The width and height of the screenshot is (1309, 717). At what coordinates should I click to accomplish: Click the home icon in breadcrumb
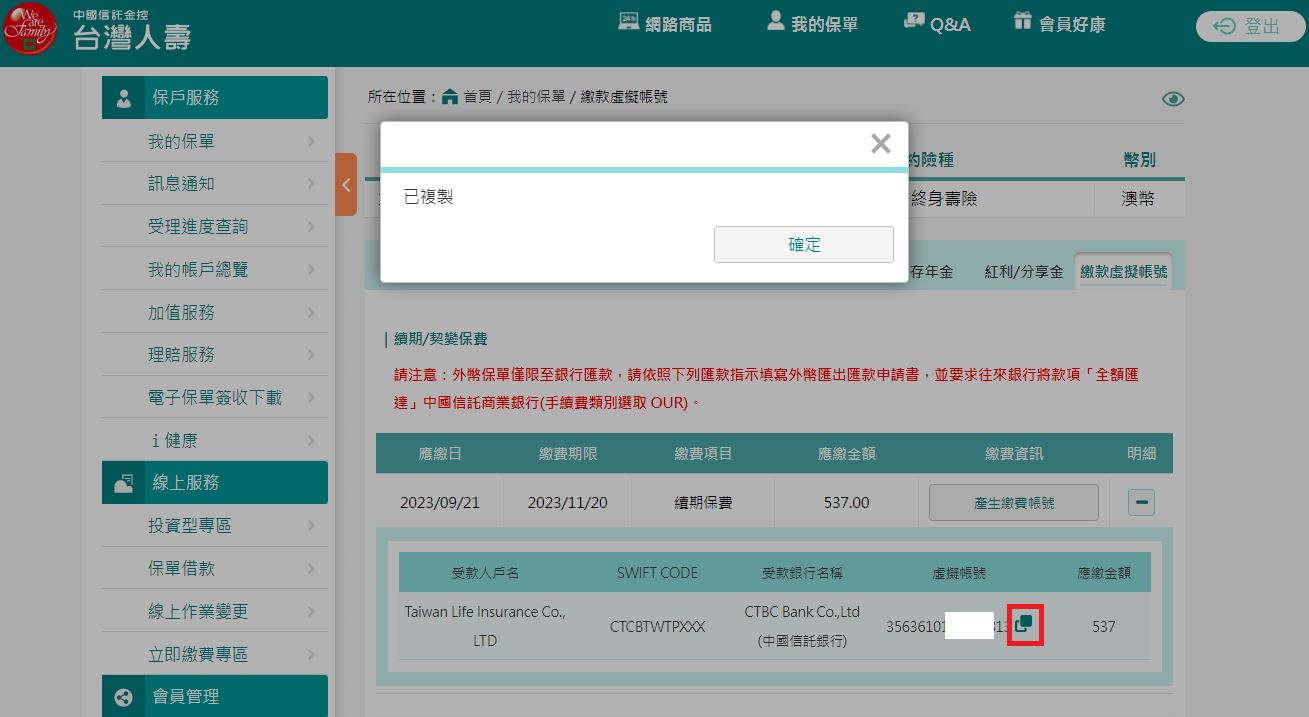(x=450, y=97)
